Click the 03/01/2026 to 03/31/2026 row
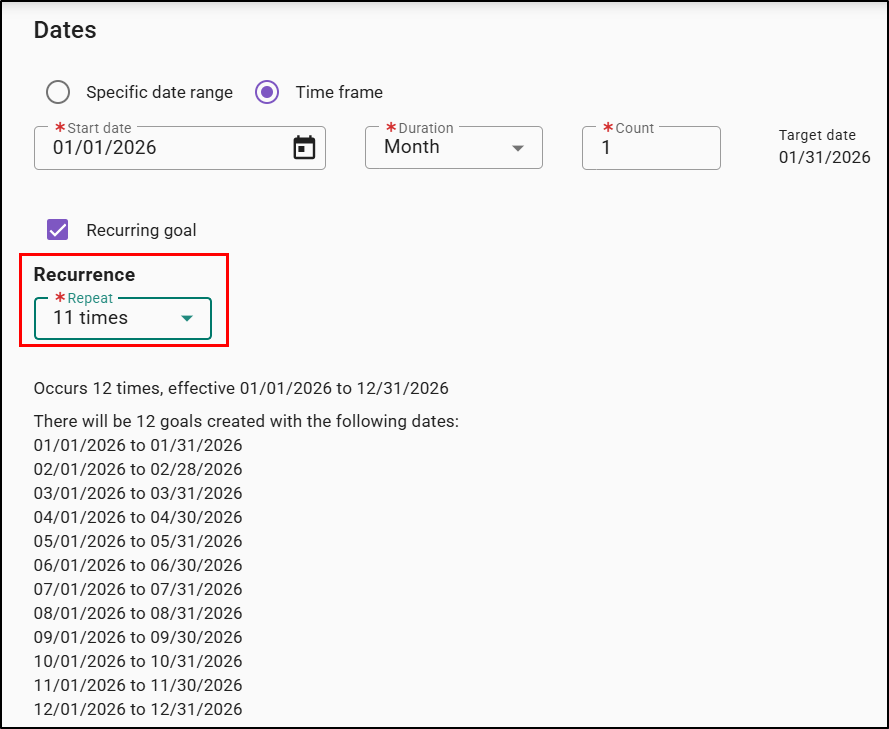This screenshot has width=889, height=729. (138, 493)
